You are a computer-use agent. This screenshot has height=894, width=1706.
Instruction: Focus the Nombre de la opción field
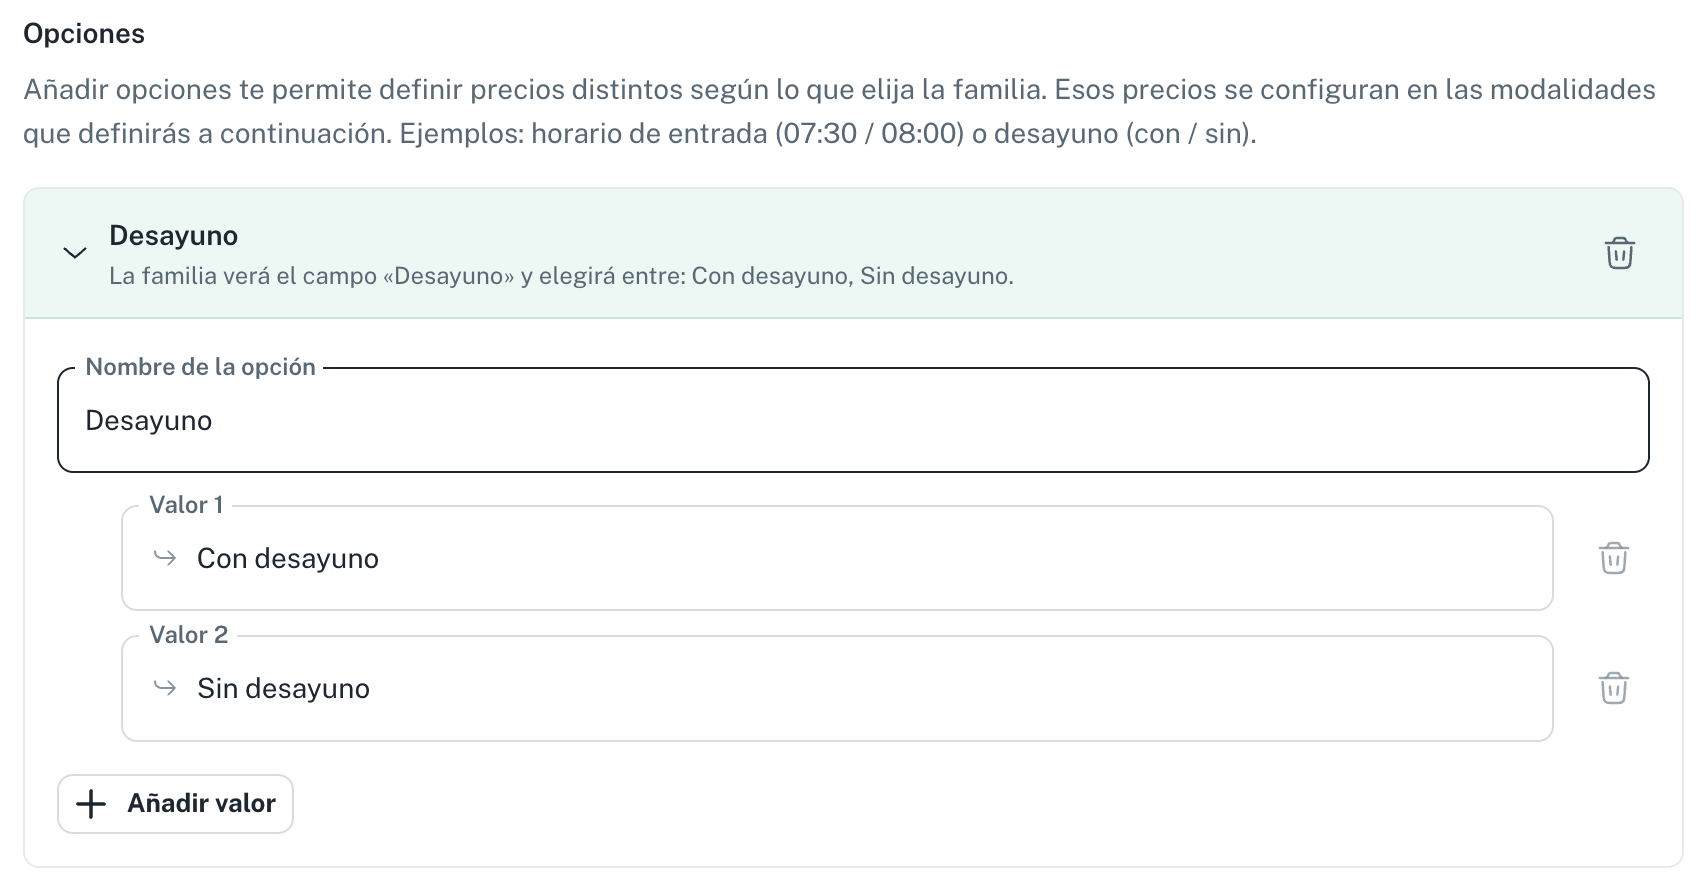(853, 420)
